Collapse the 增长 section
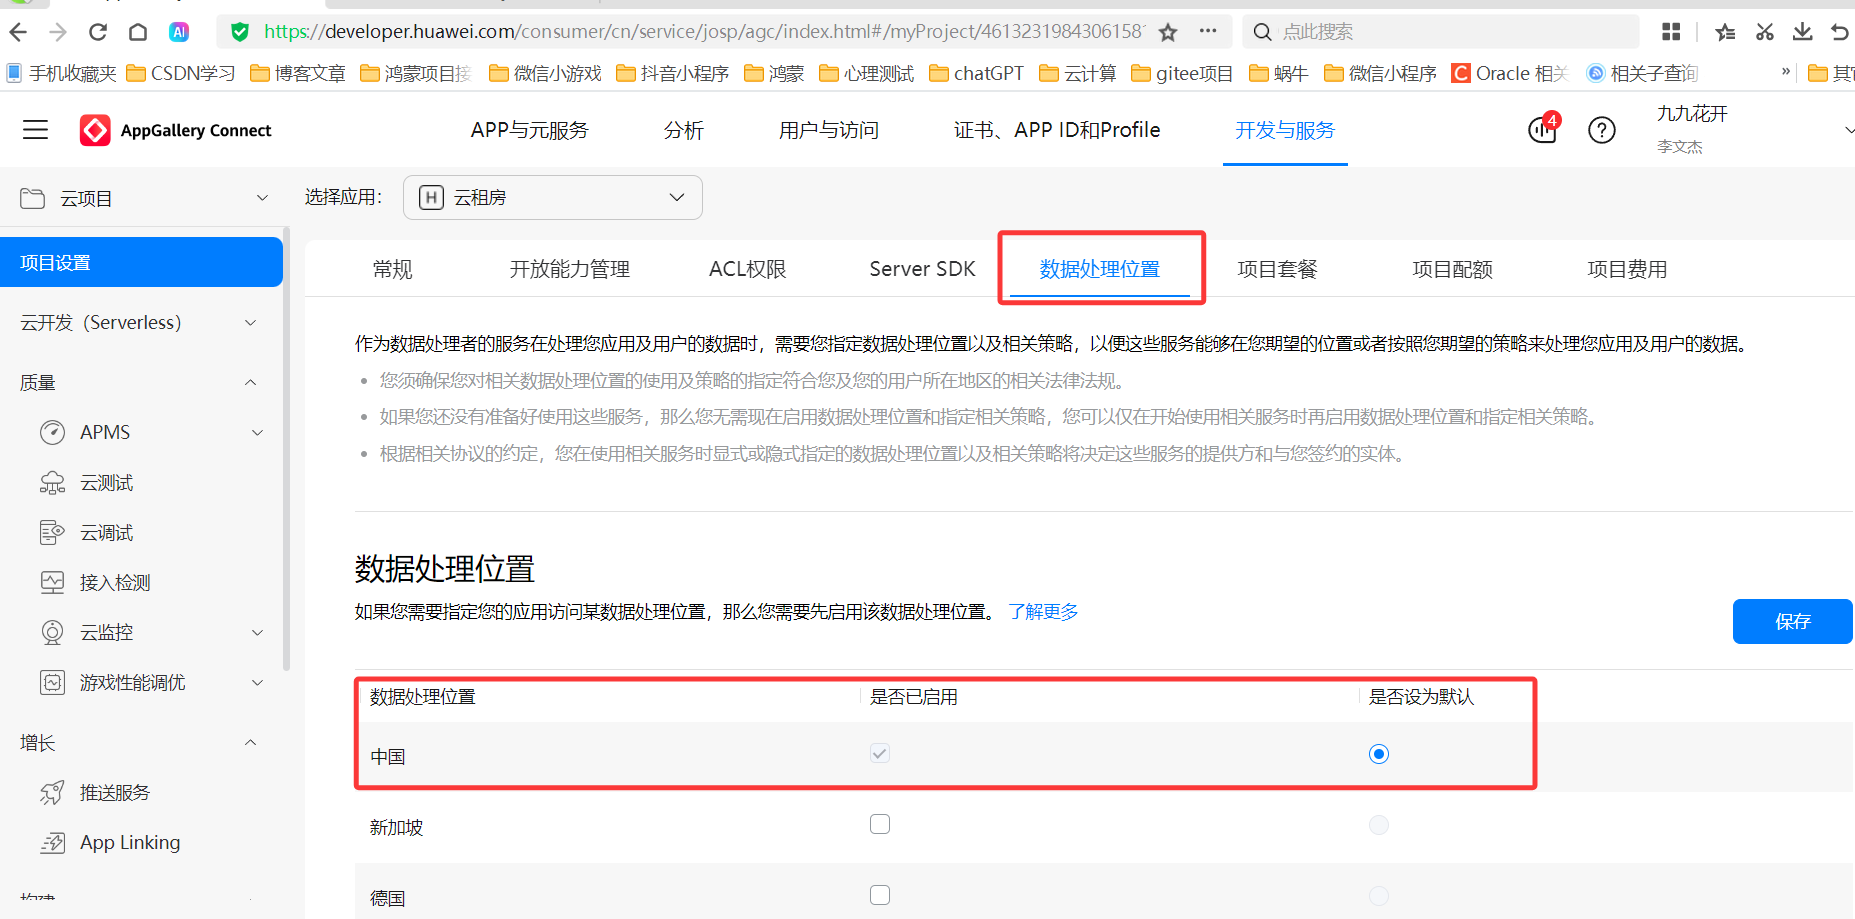The width and height of the screenshot is (1855, 919). tap(251, 742)
